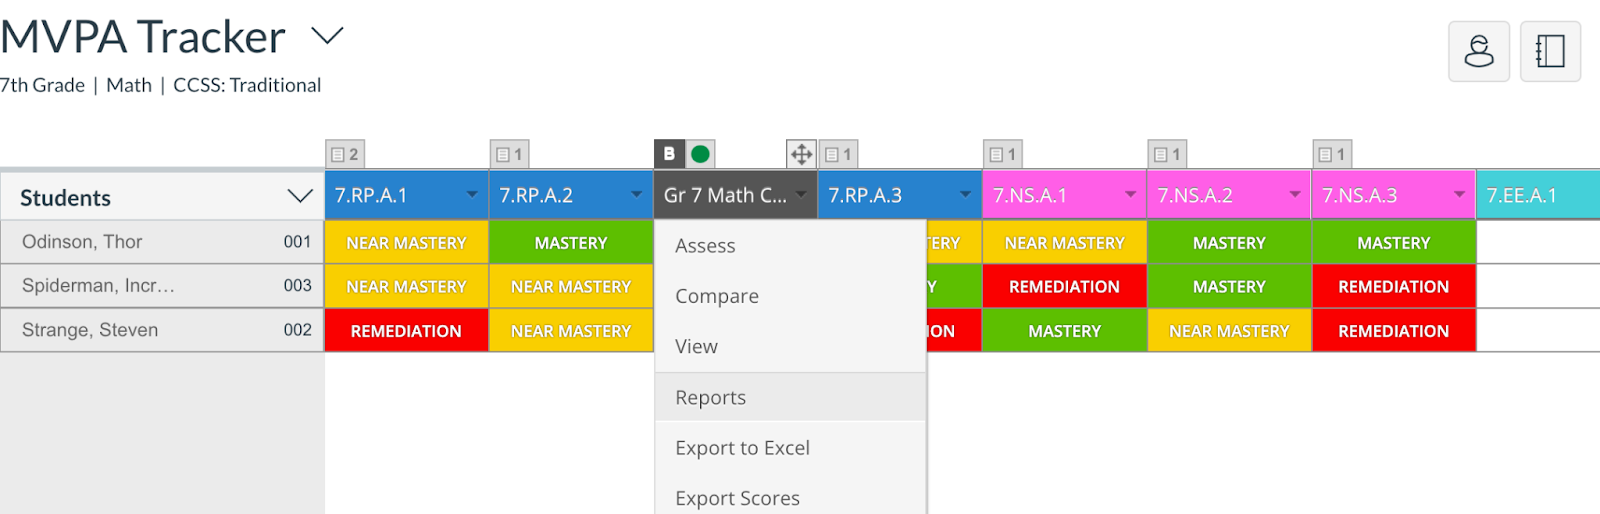Click the assessment count badge above 7.NS.A.2
Image resolution: width=1600 pixels, height=514 pixels.
1167,154
